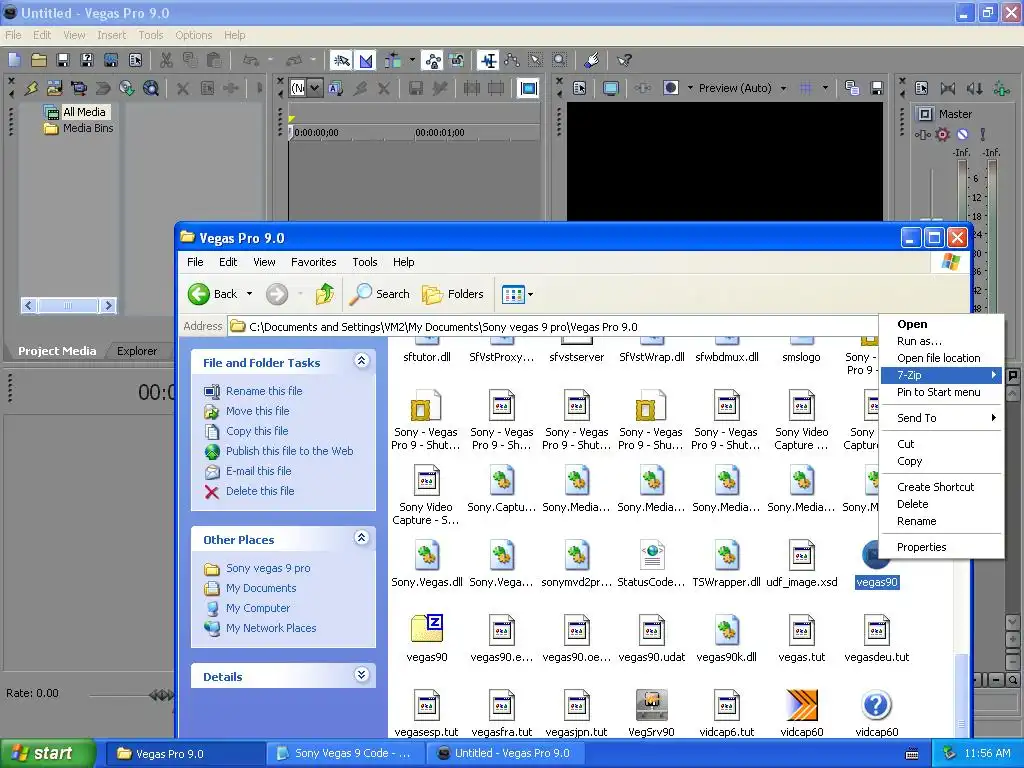
Task: Select Media Bins folder in tree
Action: click(x=88, y=129)
